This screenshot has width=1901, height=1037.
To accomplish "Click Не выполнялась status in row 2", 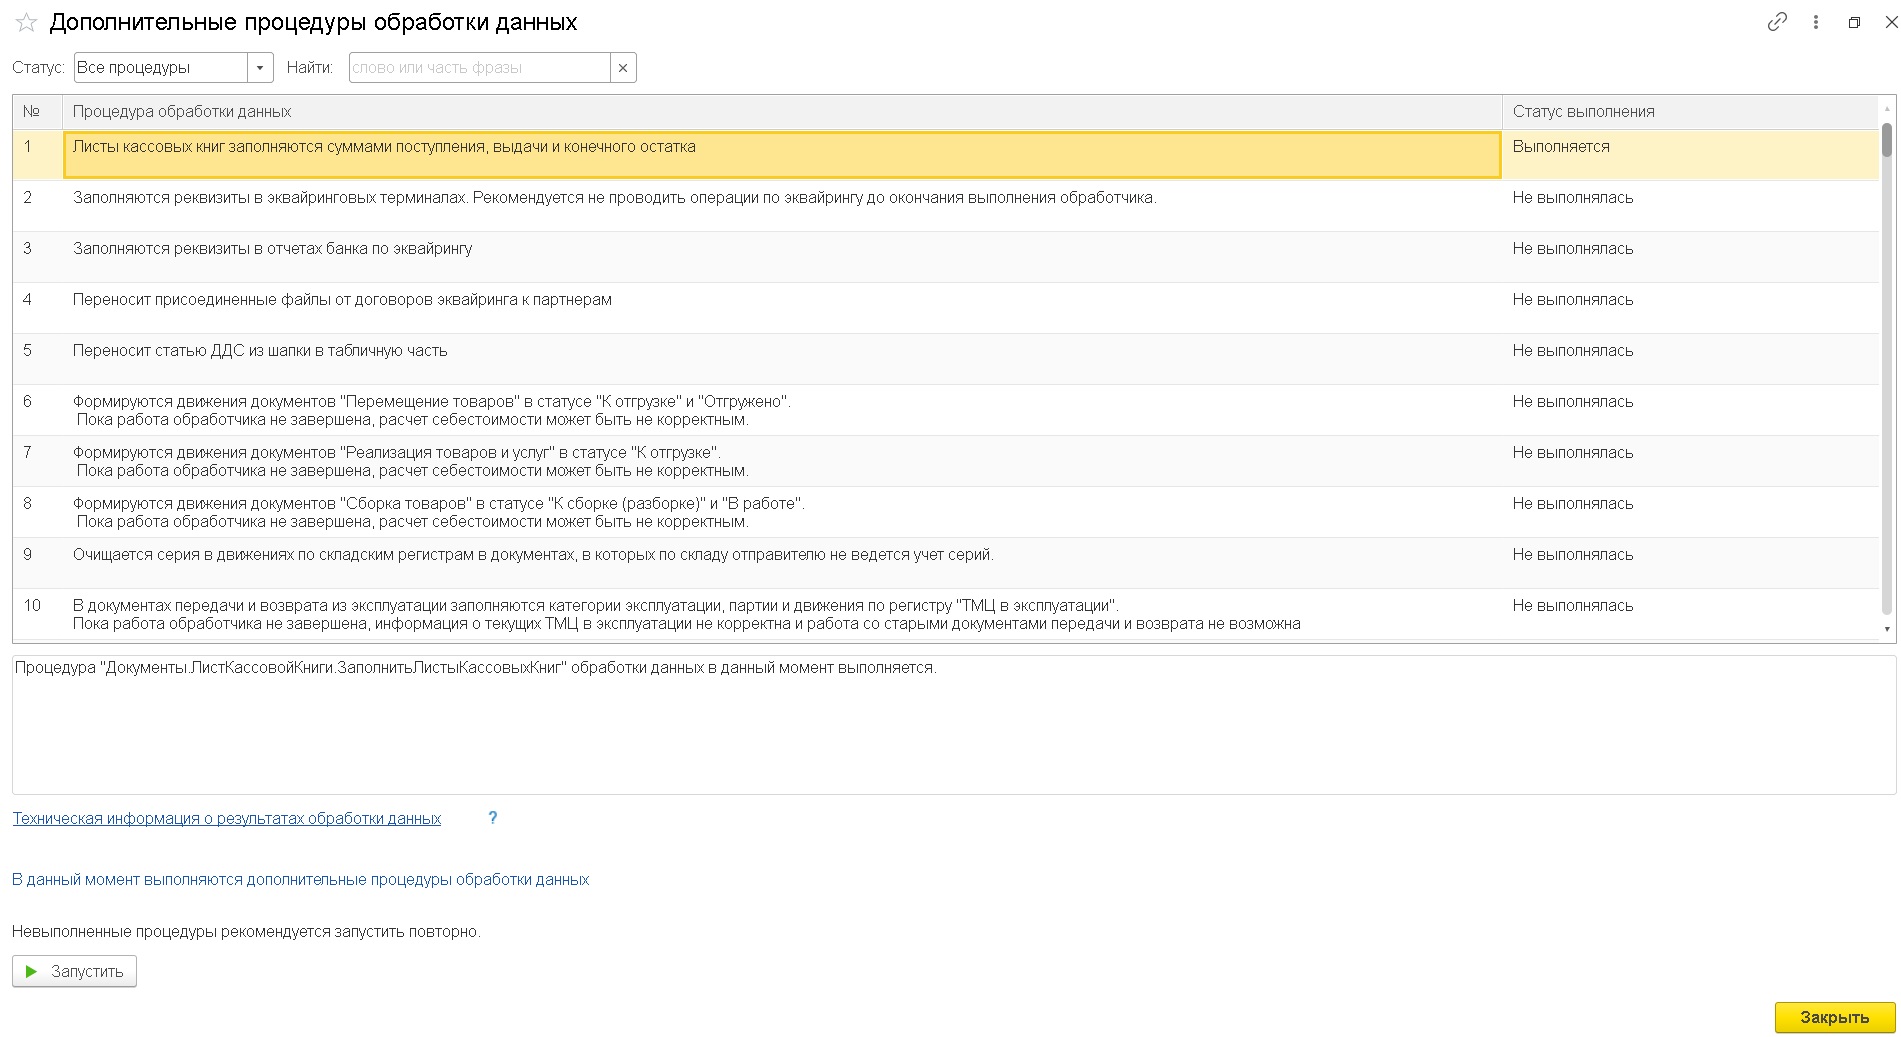I will (x=1690, y=206).
